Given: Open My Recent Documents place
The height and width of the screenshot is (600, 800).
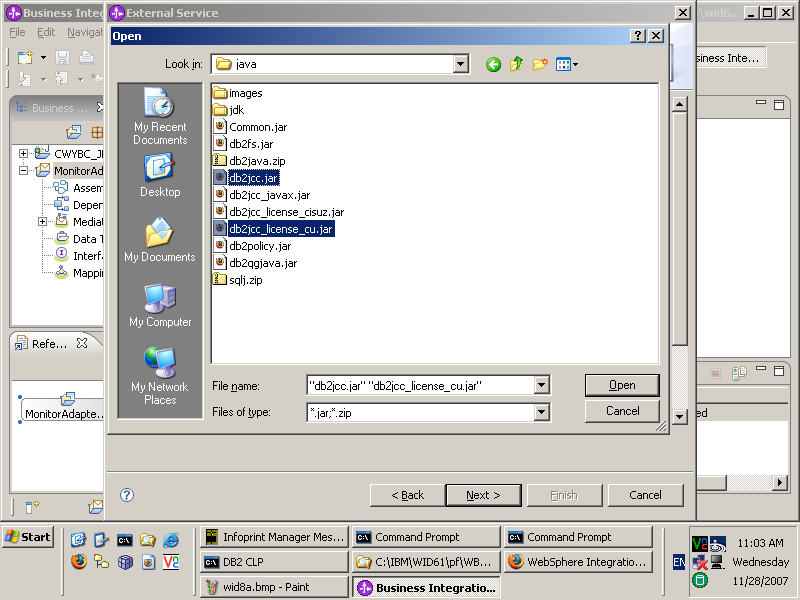Looking at the screenshot, I should pos(160,117).
